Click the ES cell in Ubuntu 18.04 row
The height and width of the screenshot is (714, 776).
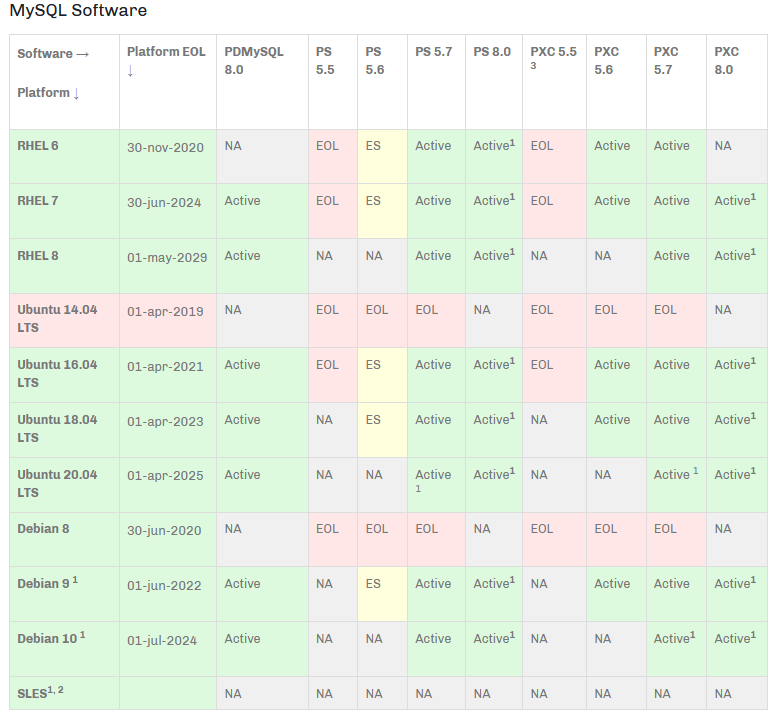tap(383, 430)
